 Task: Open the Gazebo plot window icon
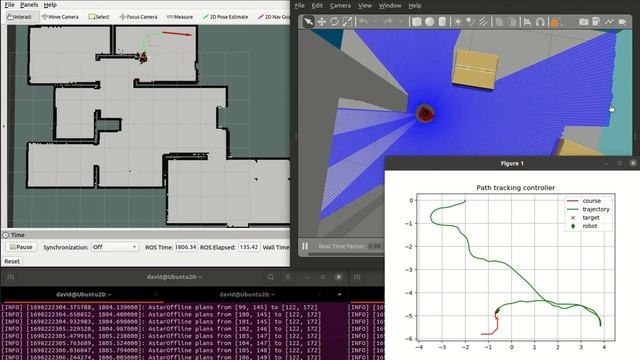(x=609, y=22)
